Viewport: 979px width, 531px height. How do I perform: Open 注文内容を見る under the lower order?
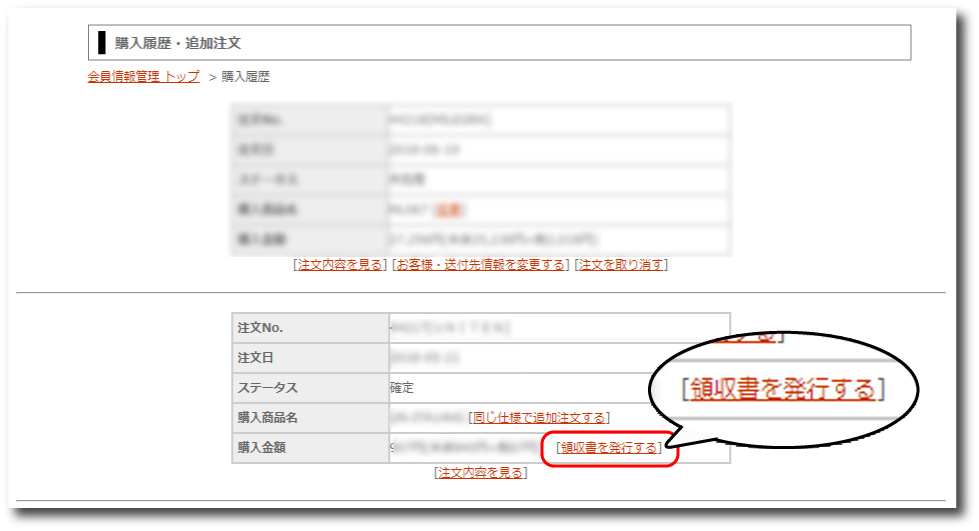point(480,473)
